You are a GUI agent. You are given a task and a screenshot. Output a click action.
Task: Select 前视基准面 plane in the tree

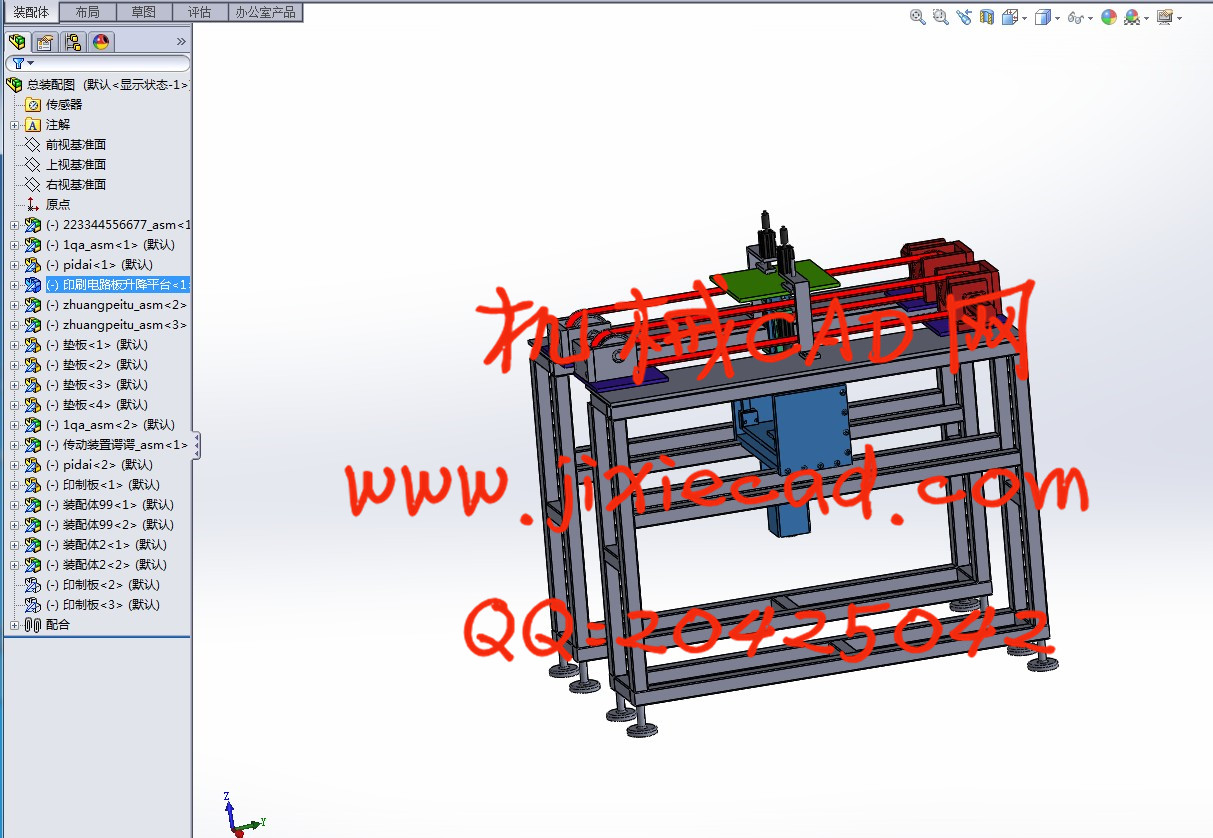coord(75,144)
